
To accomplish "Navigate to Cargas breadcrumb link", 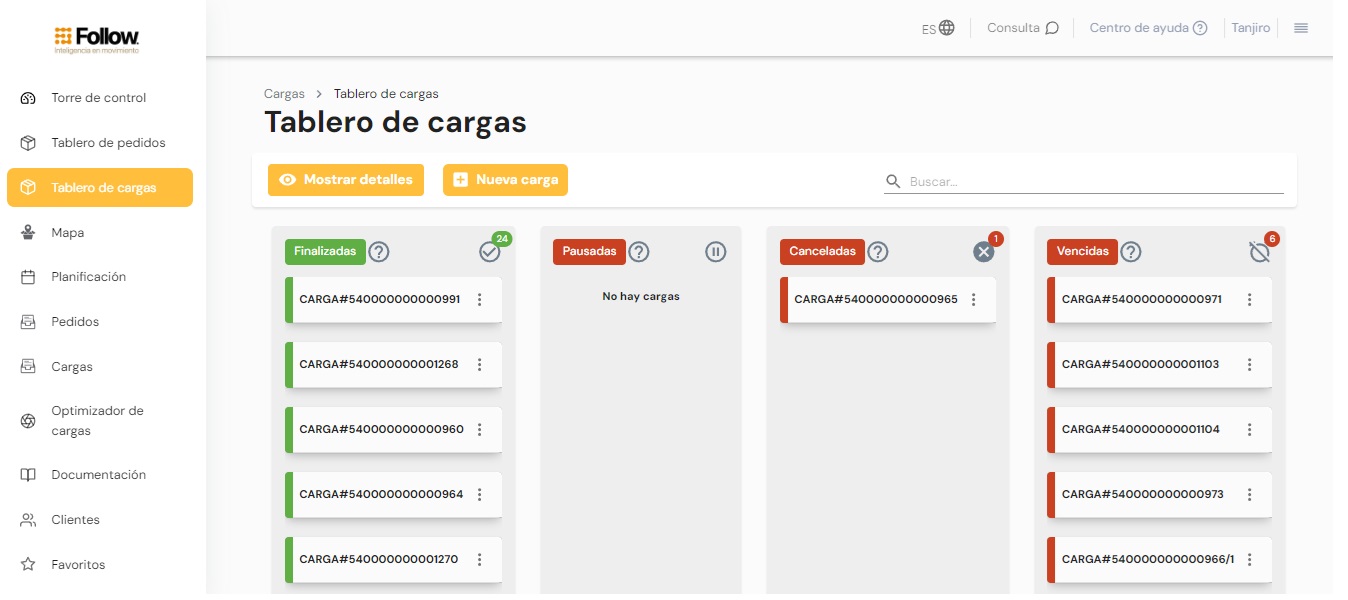I will 284,94.
